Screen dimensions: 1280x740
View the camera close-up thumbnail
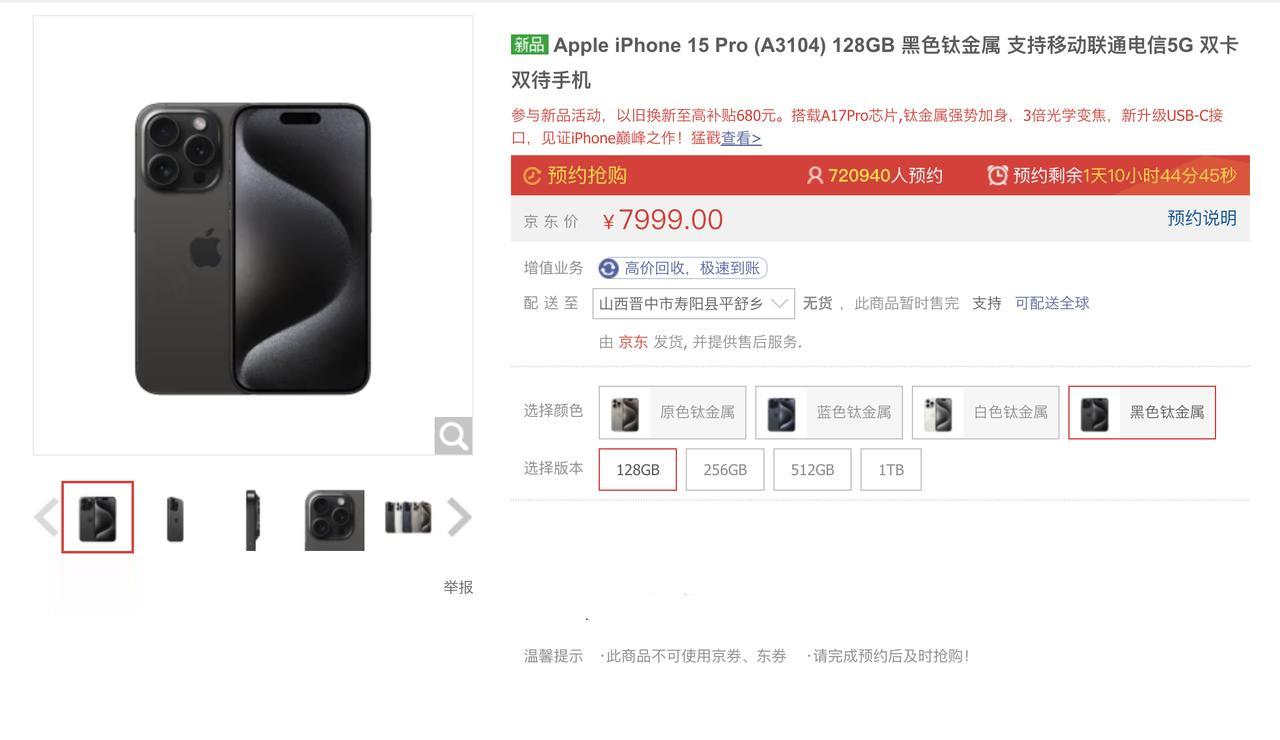coord(334,519)
